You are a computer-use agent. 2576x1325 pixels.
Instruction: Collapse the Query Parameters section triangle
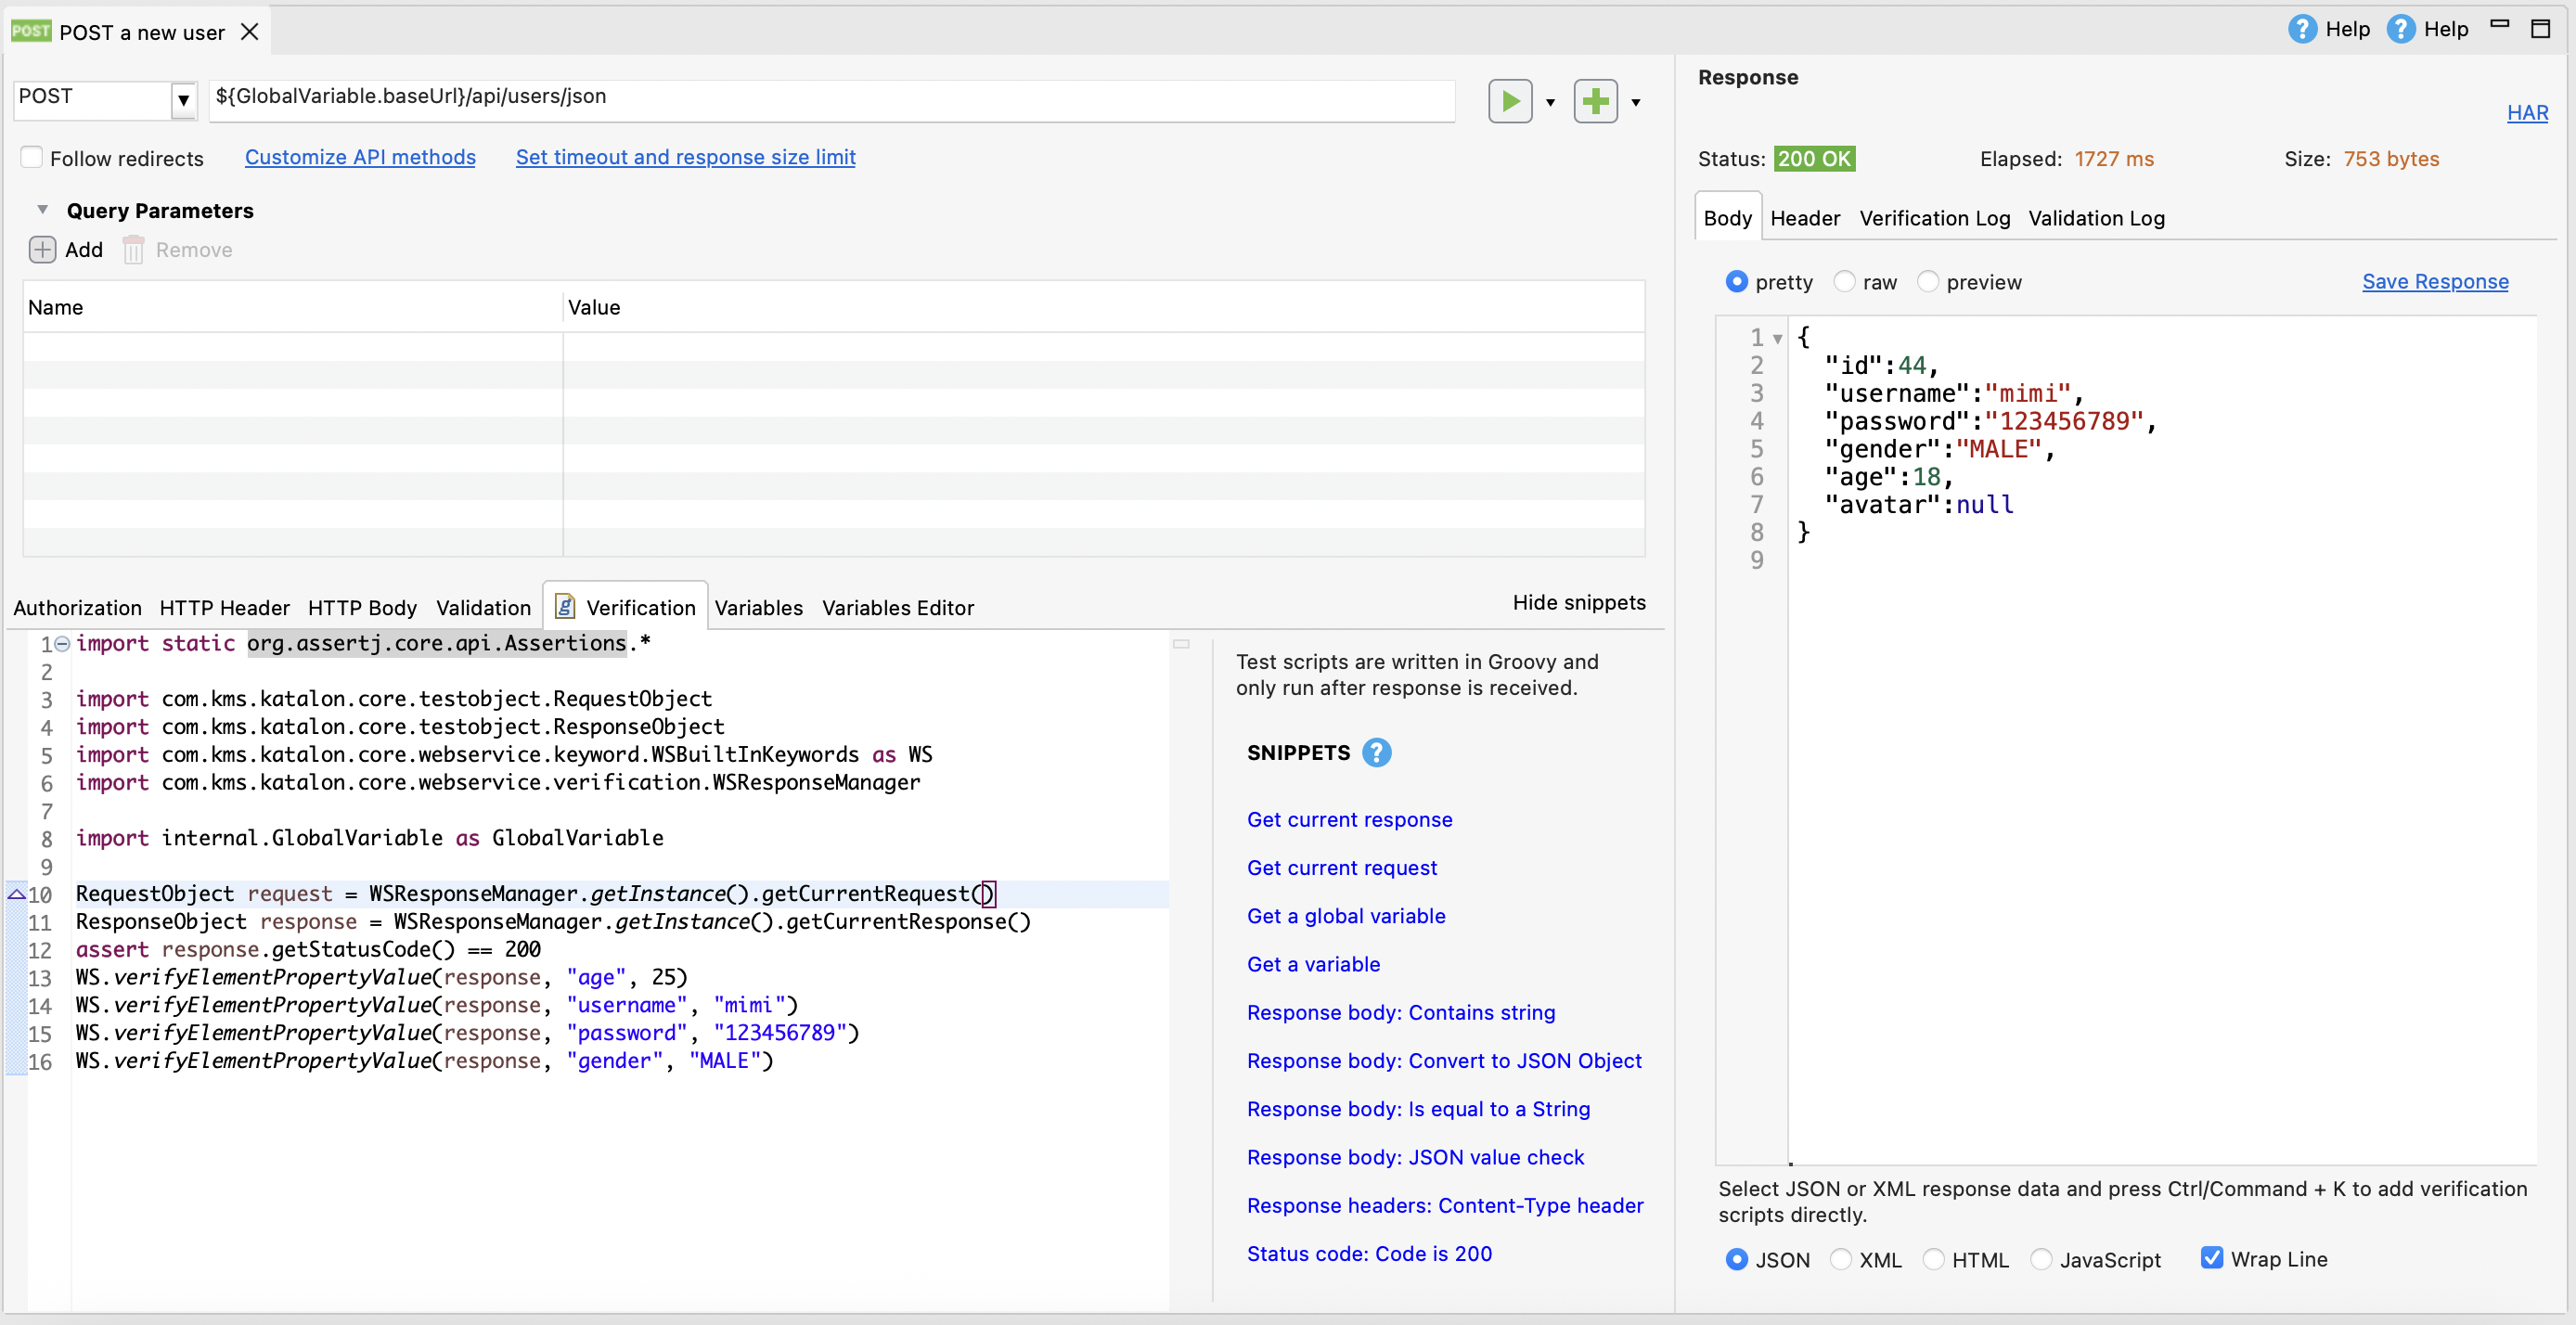point(42,210)
